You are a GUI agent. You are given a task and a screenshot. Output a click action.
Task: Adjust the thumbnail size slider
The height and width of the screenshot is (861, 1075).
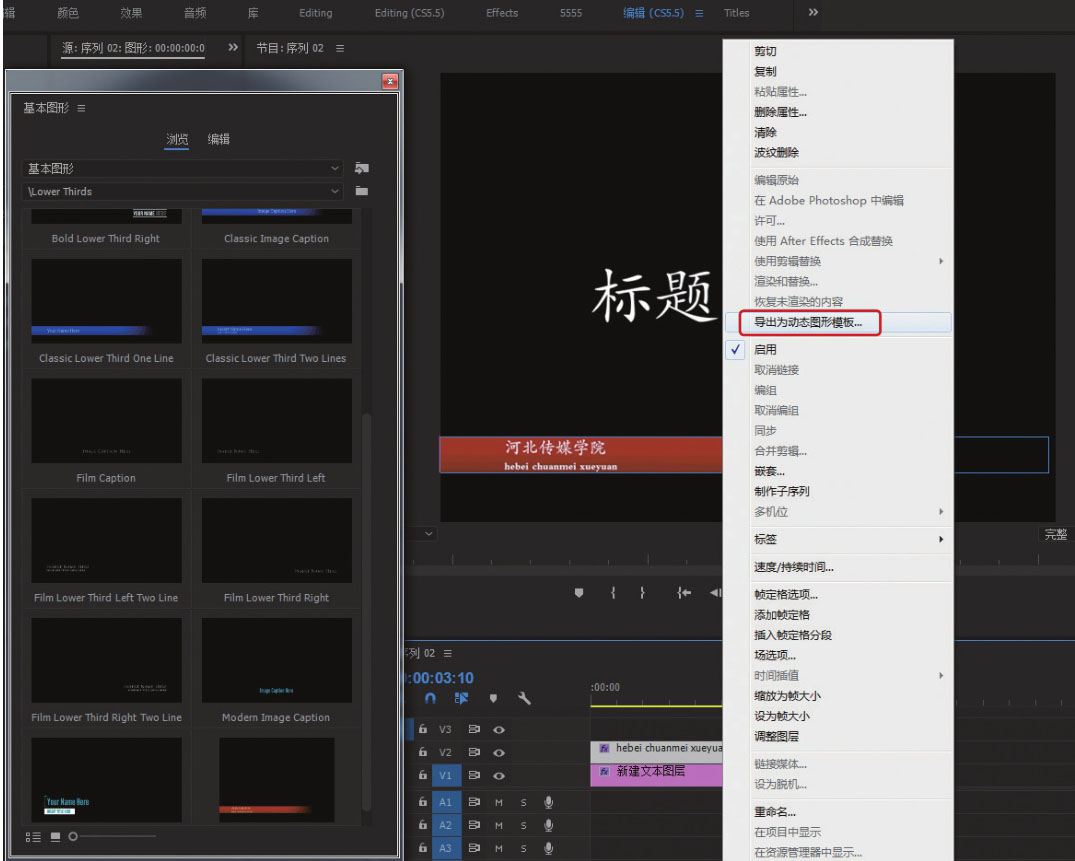tap(75, 836)
